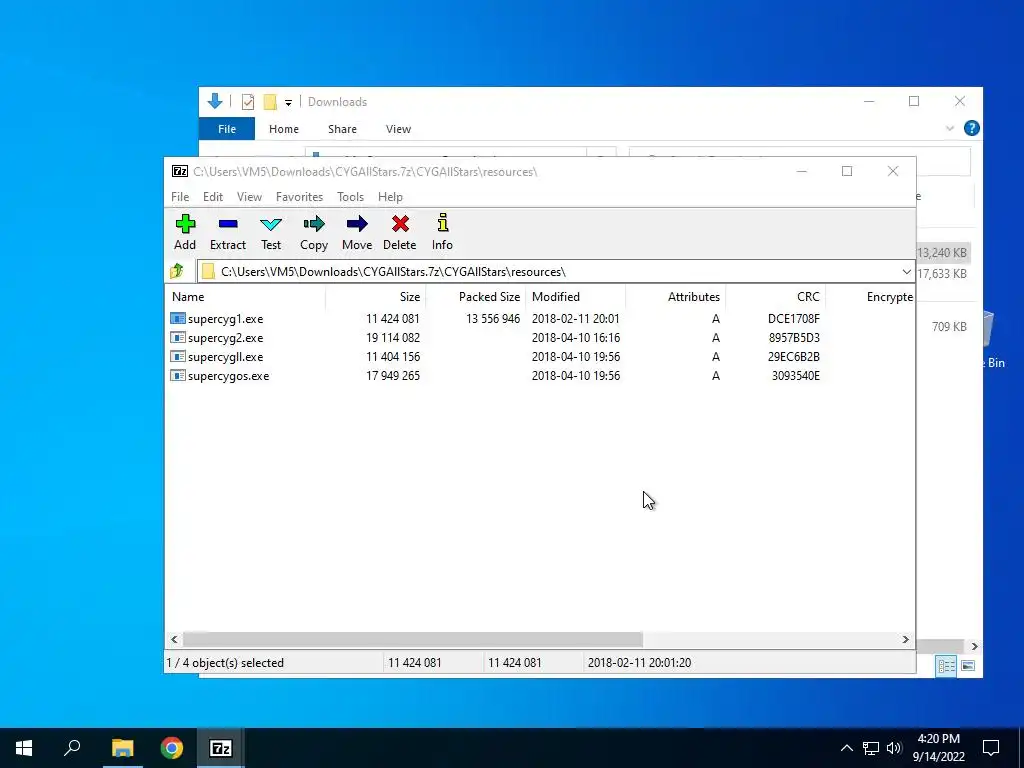Click the 7-Zip scrollbar right arrow
Viewport: 1024px width, 768px height.
coord(905,639)
